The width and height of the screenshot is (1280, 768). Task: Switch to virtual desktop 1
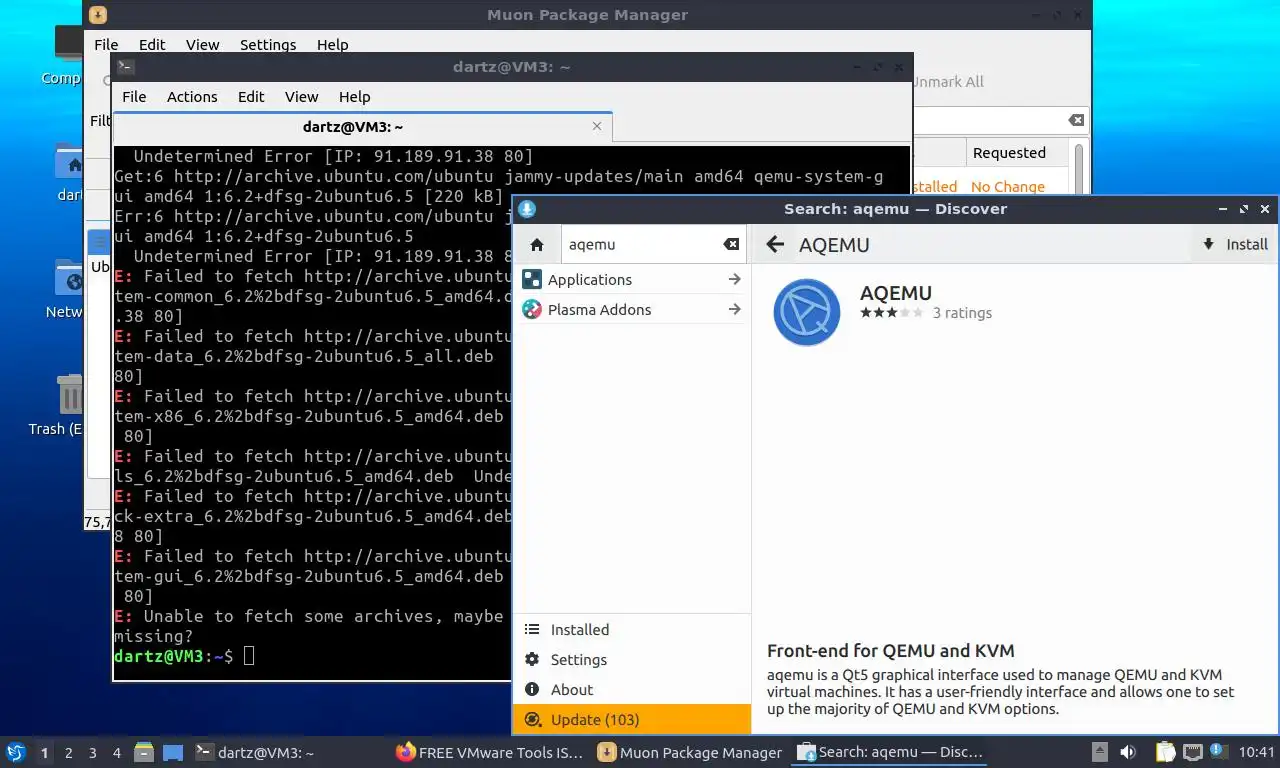tap(44, 752)
